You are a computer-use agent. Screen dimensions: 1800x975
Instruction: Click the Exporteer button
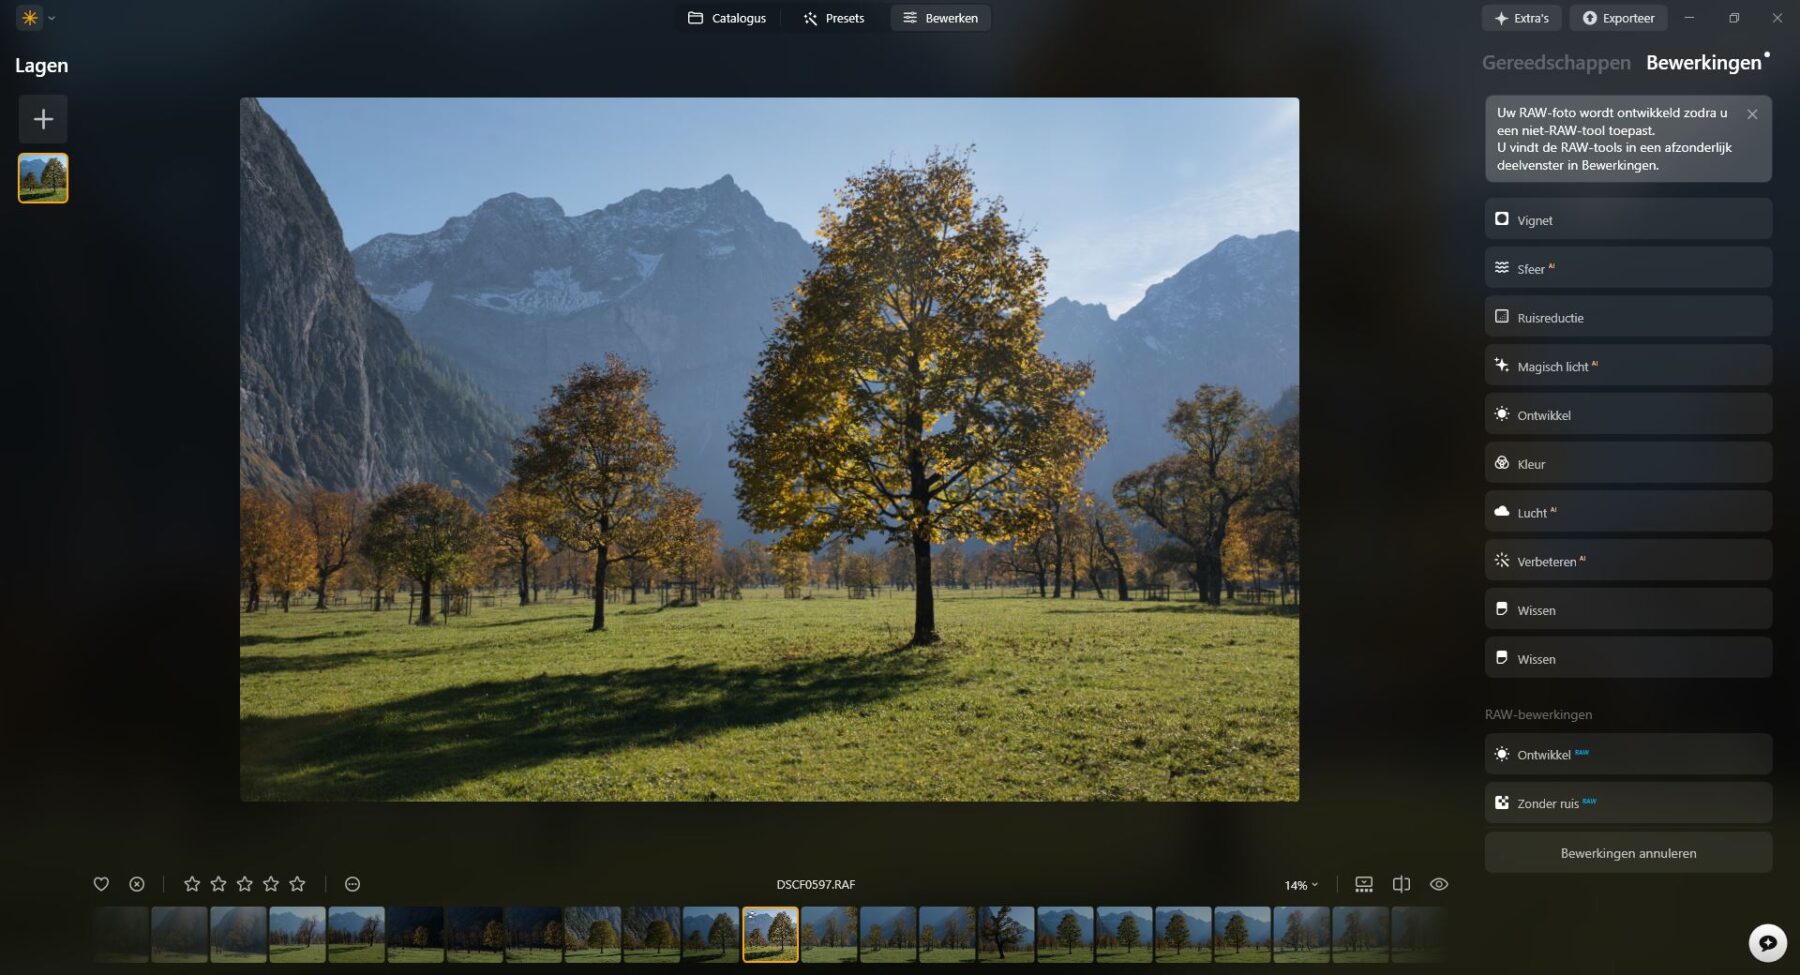point(1618,18)
